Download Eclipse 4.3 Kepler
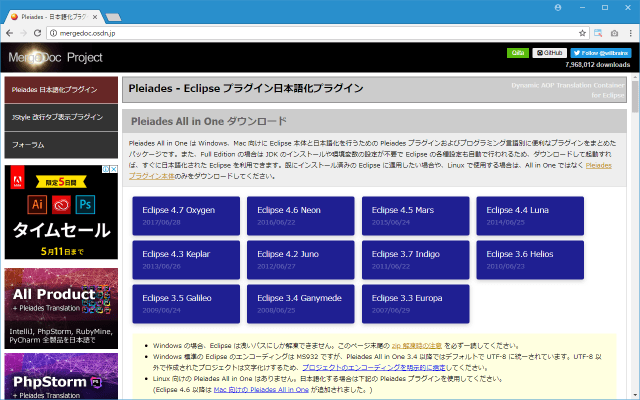This screenshot has height=400, width=640. 186,260
